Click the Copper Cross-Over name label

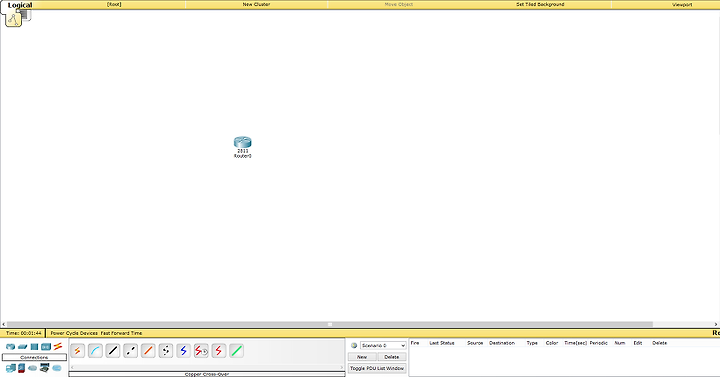[x=207, y=374]
